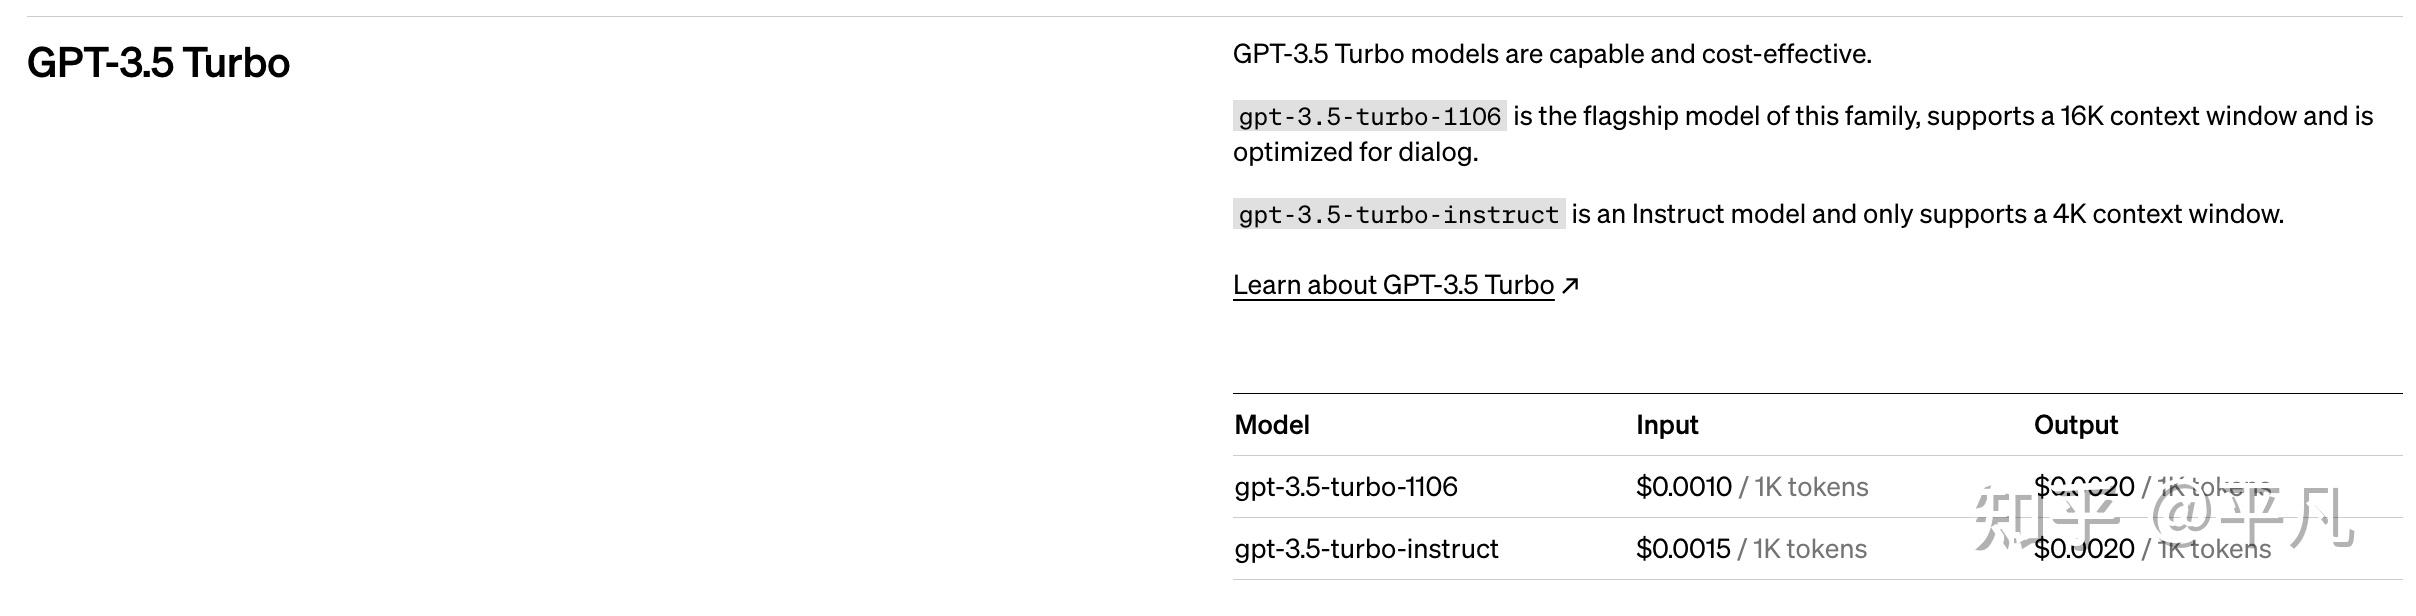Click the highlighted gpt-3.5-turbo-instruct code tag
Screen dimensions: 2416x616
pos(1398,215)
